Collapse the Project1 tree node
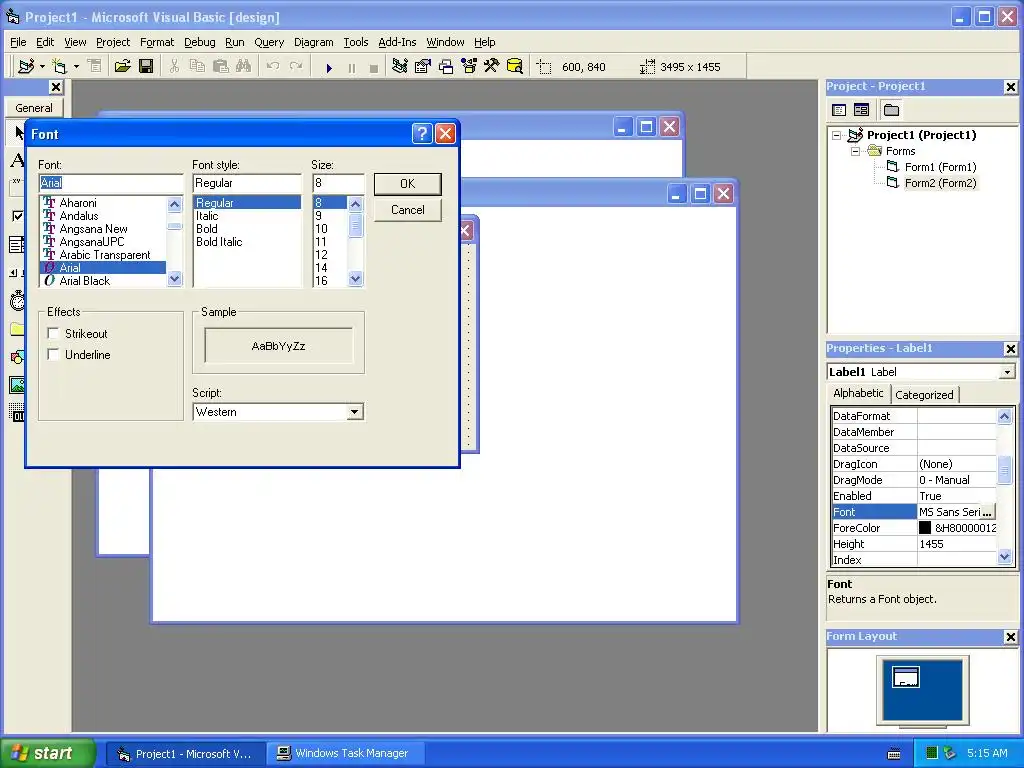 click(837, 135)
